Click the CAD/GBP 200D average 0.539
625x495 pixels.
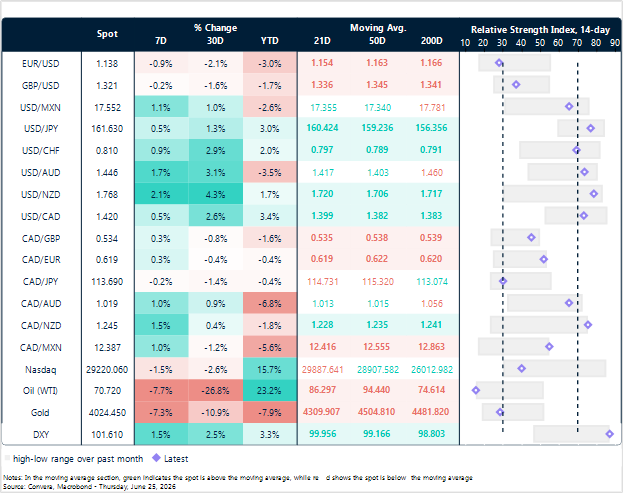pyautogui.click(x=431, y=238)
